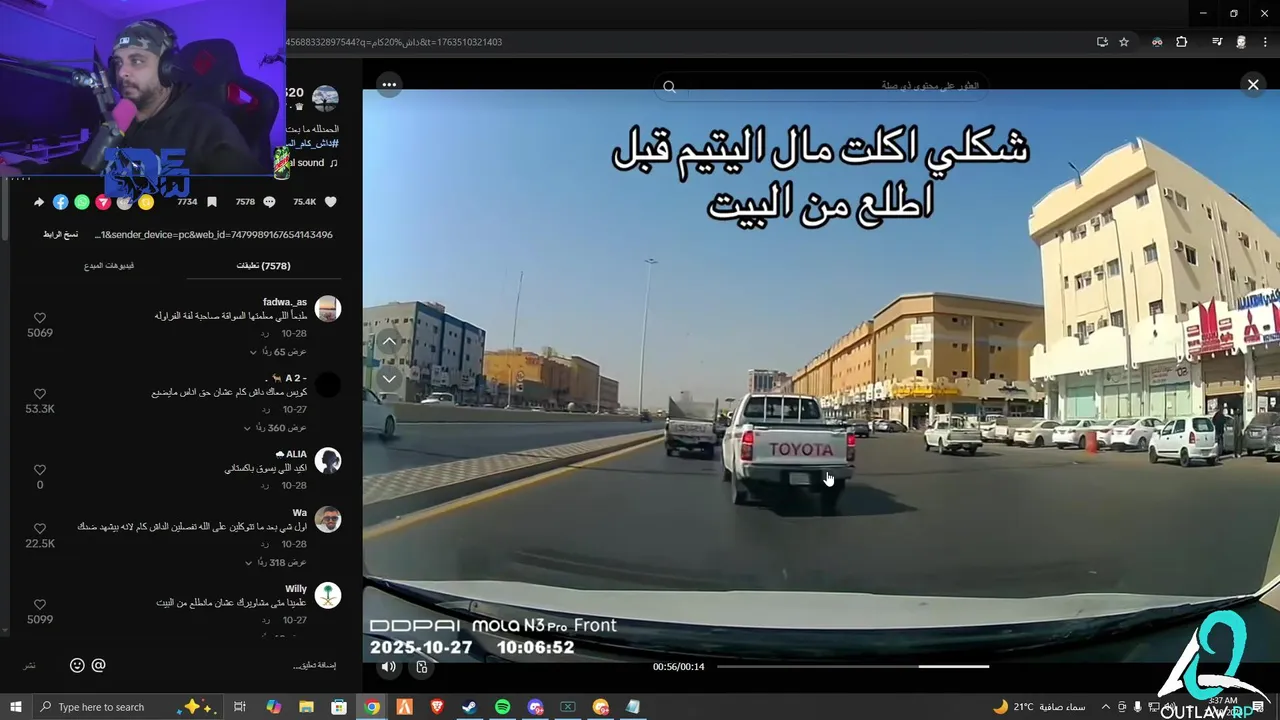Image resolution: width=1280 pixels, height=720 pixels.
Task: Bookmark the video with 7734 saves
Action: (211, 202)
